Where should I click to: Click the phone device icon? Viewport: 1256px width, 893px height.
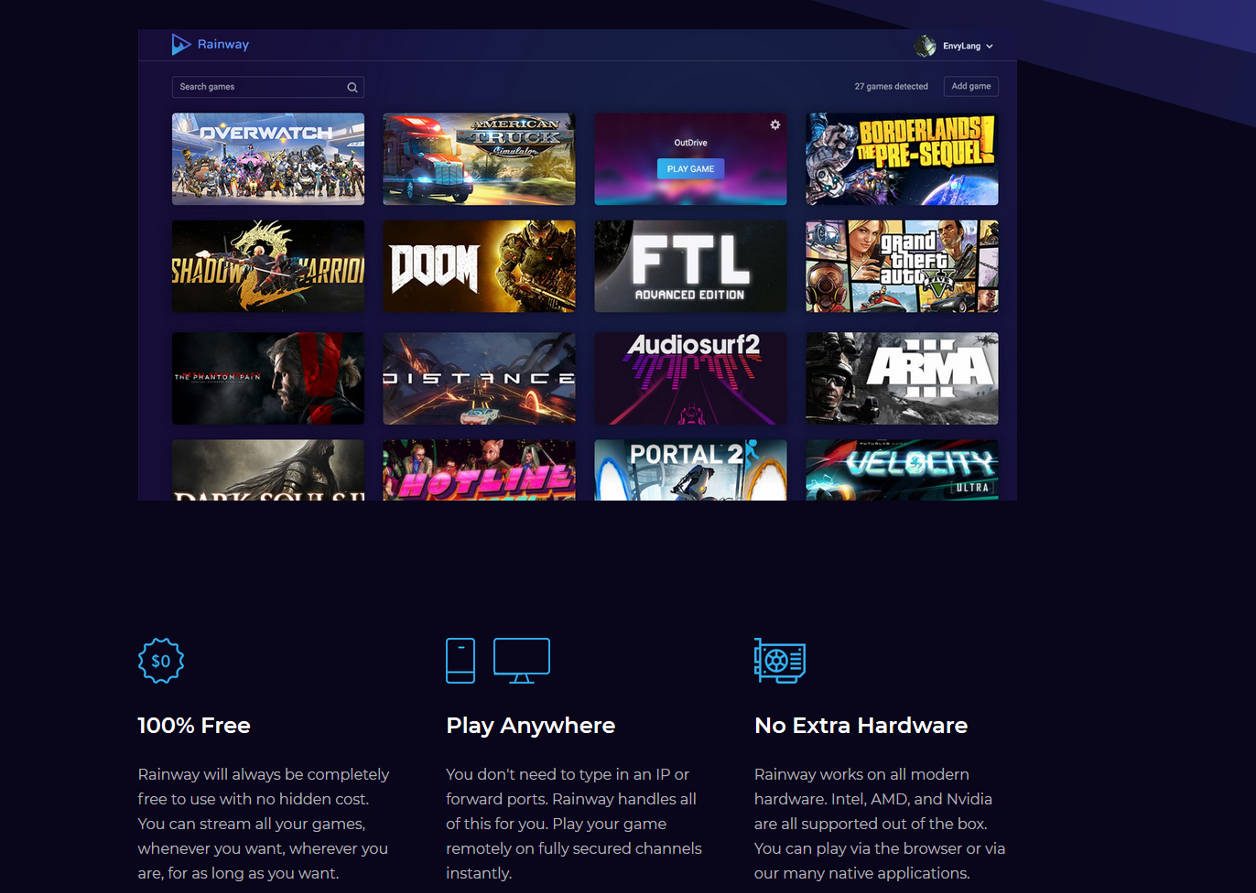click(x=460, y=661)
